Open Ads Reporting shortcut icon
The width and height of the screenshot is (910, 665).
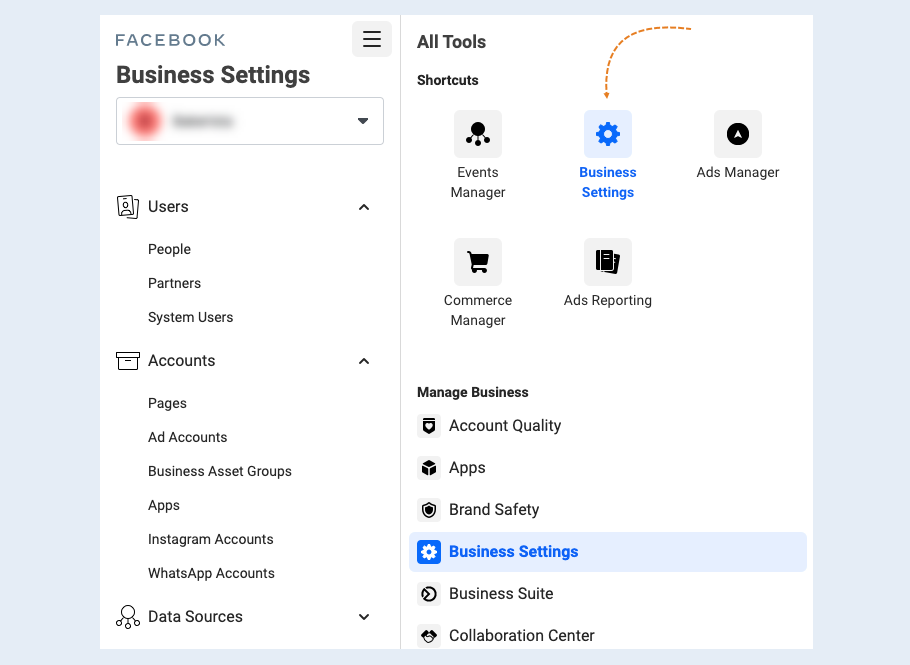(608, 262)
